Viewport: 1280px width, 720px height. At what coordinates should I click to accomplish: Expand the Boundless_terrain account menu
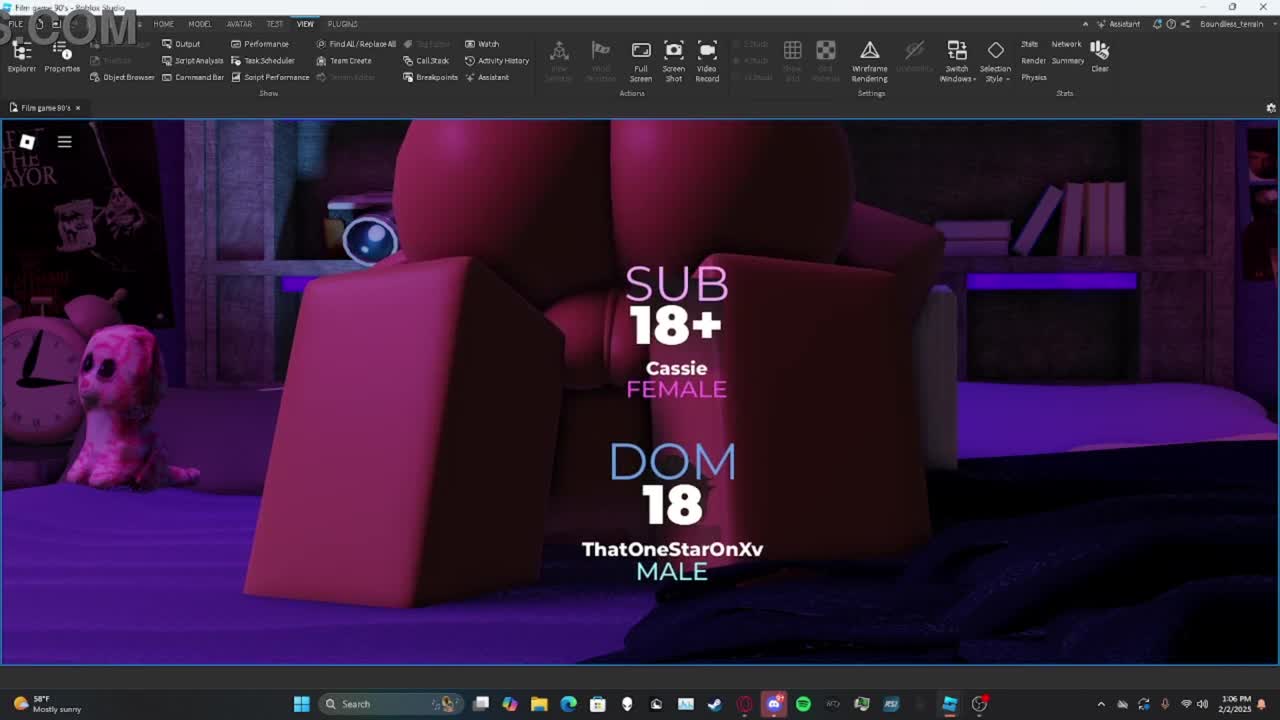[1236, 24]
